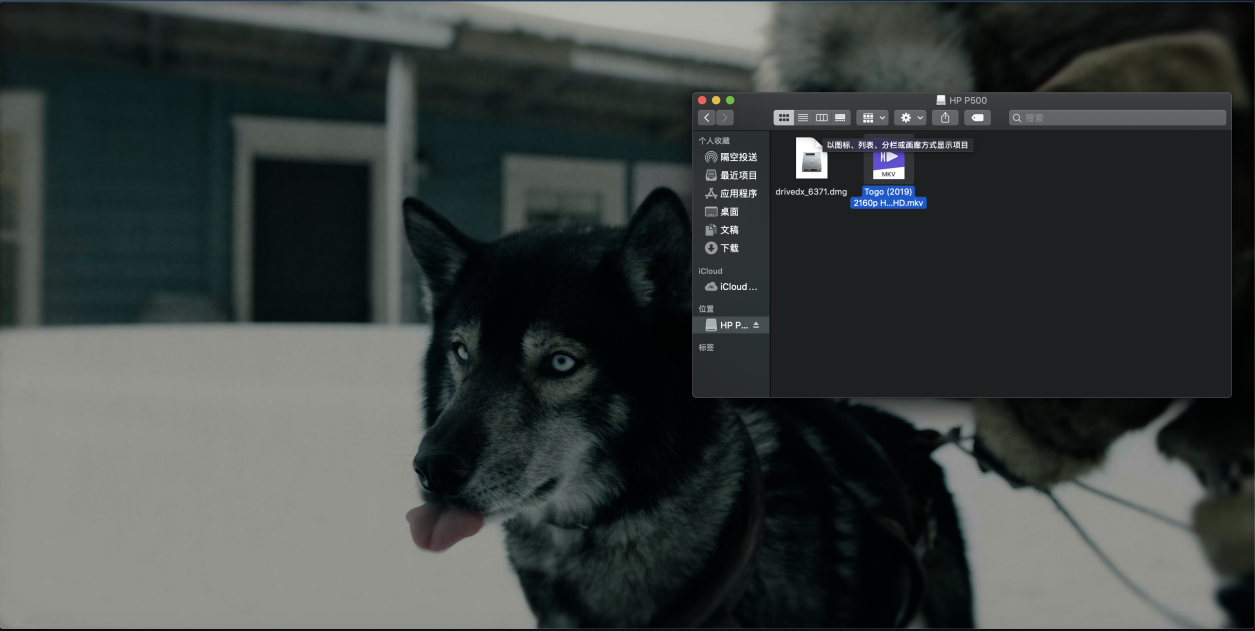The height and width of the screenshot is (631, 1255).
Task: Click the Share toolbar button
Action: tap(945, 118)
